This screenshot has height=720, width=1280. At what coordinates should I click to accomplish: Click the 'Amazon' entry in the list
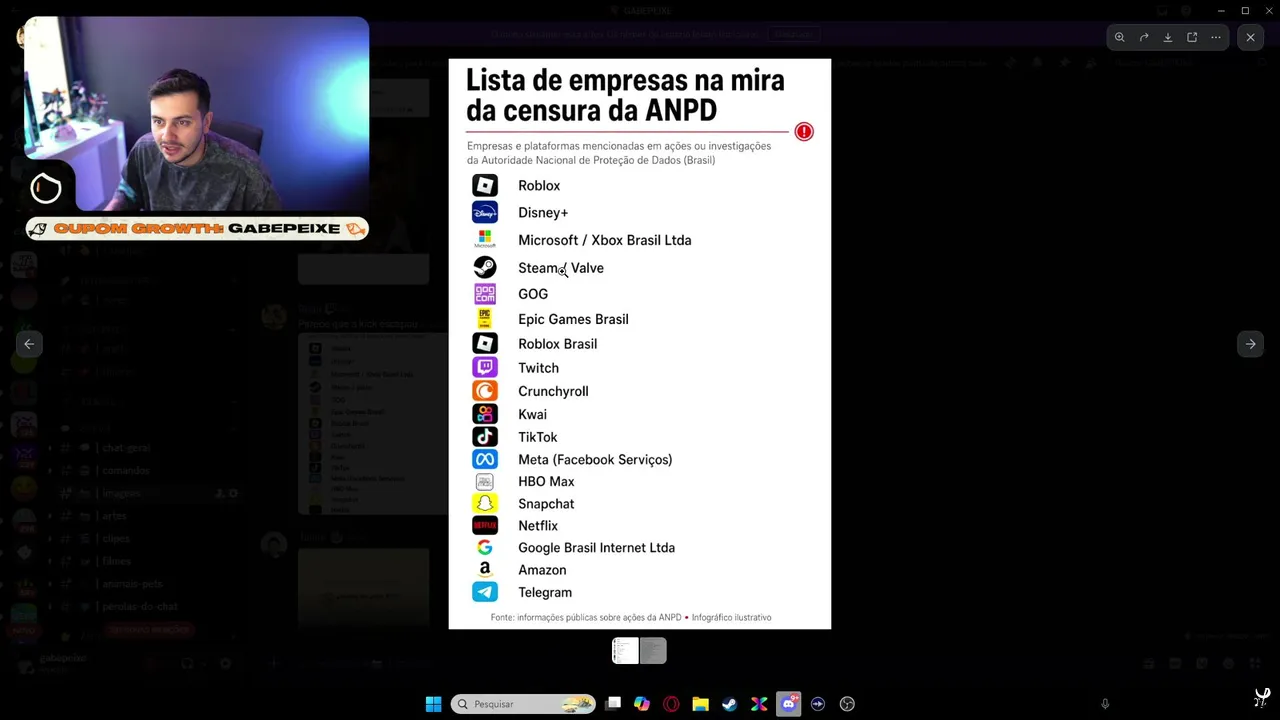coord(542,570)
